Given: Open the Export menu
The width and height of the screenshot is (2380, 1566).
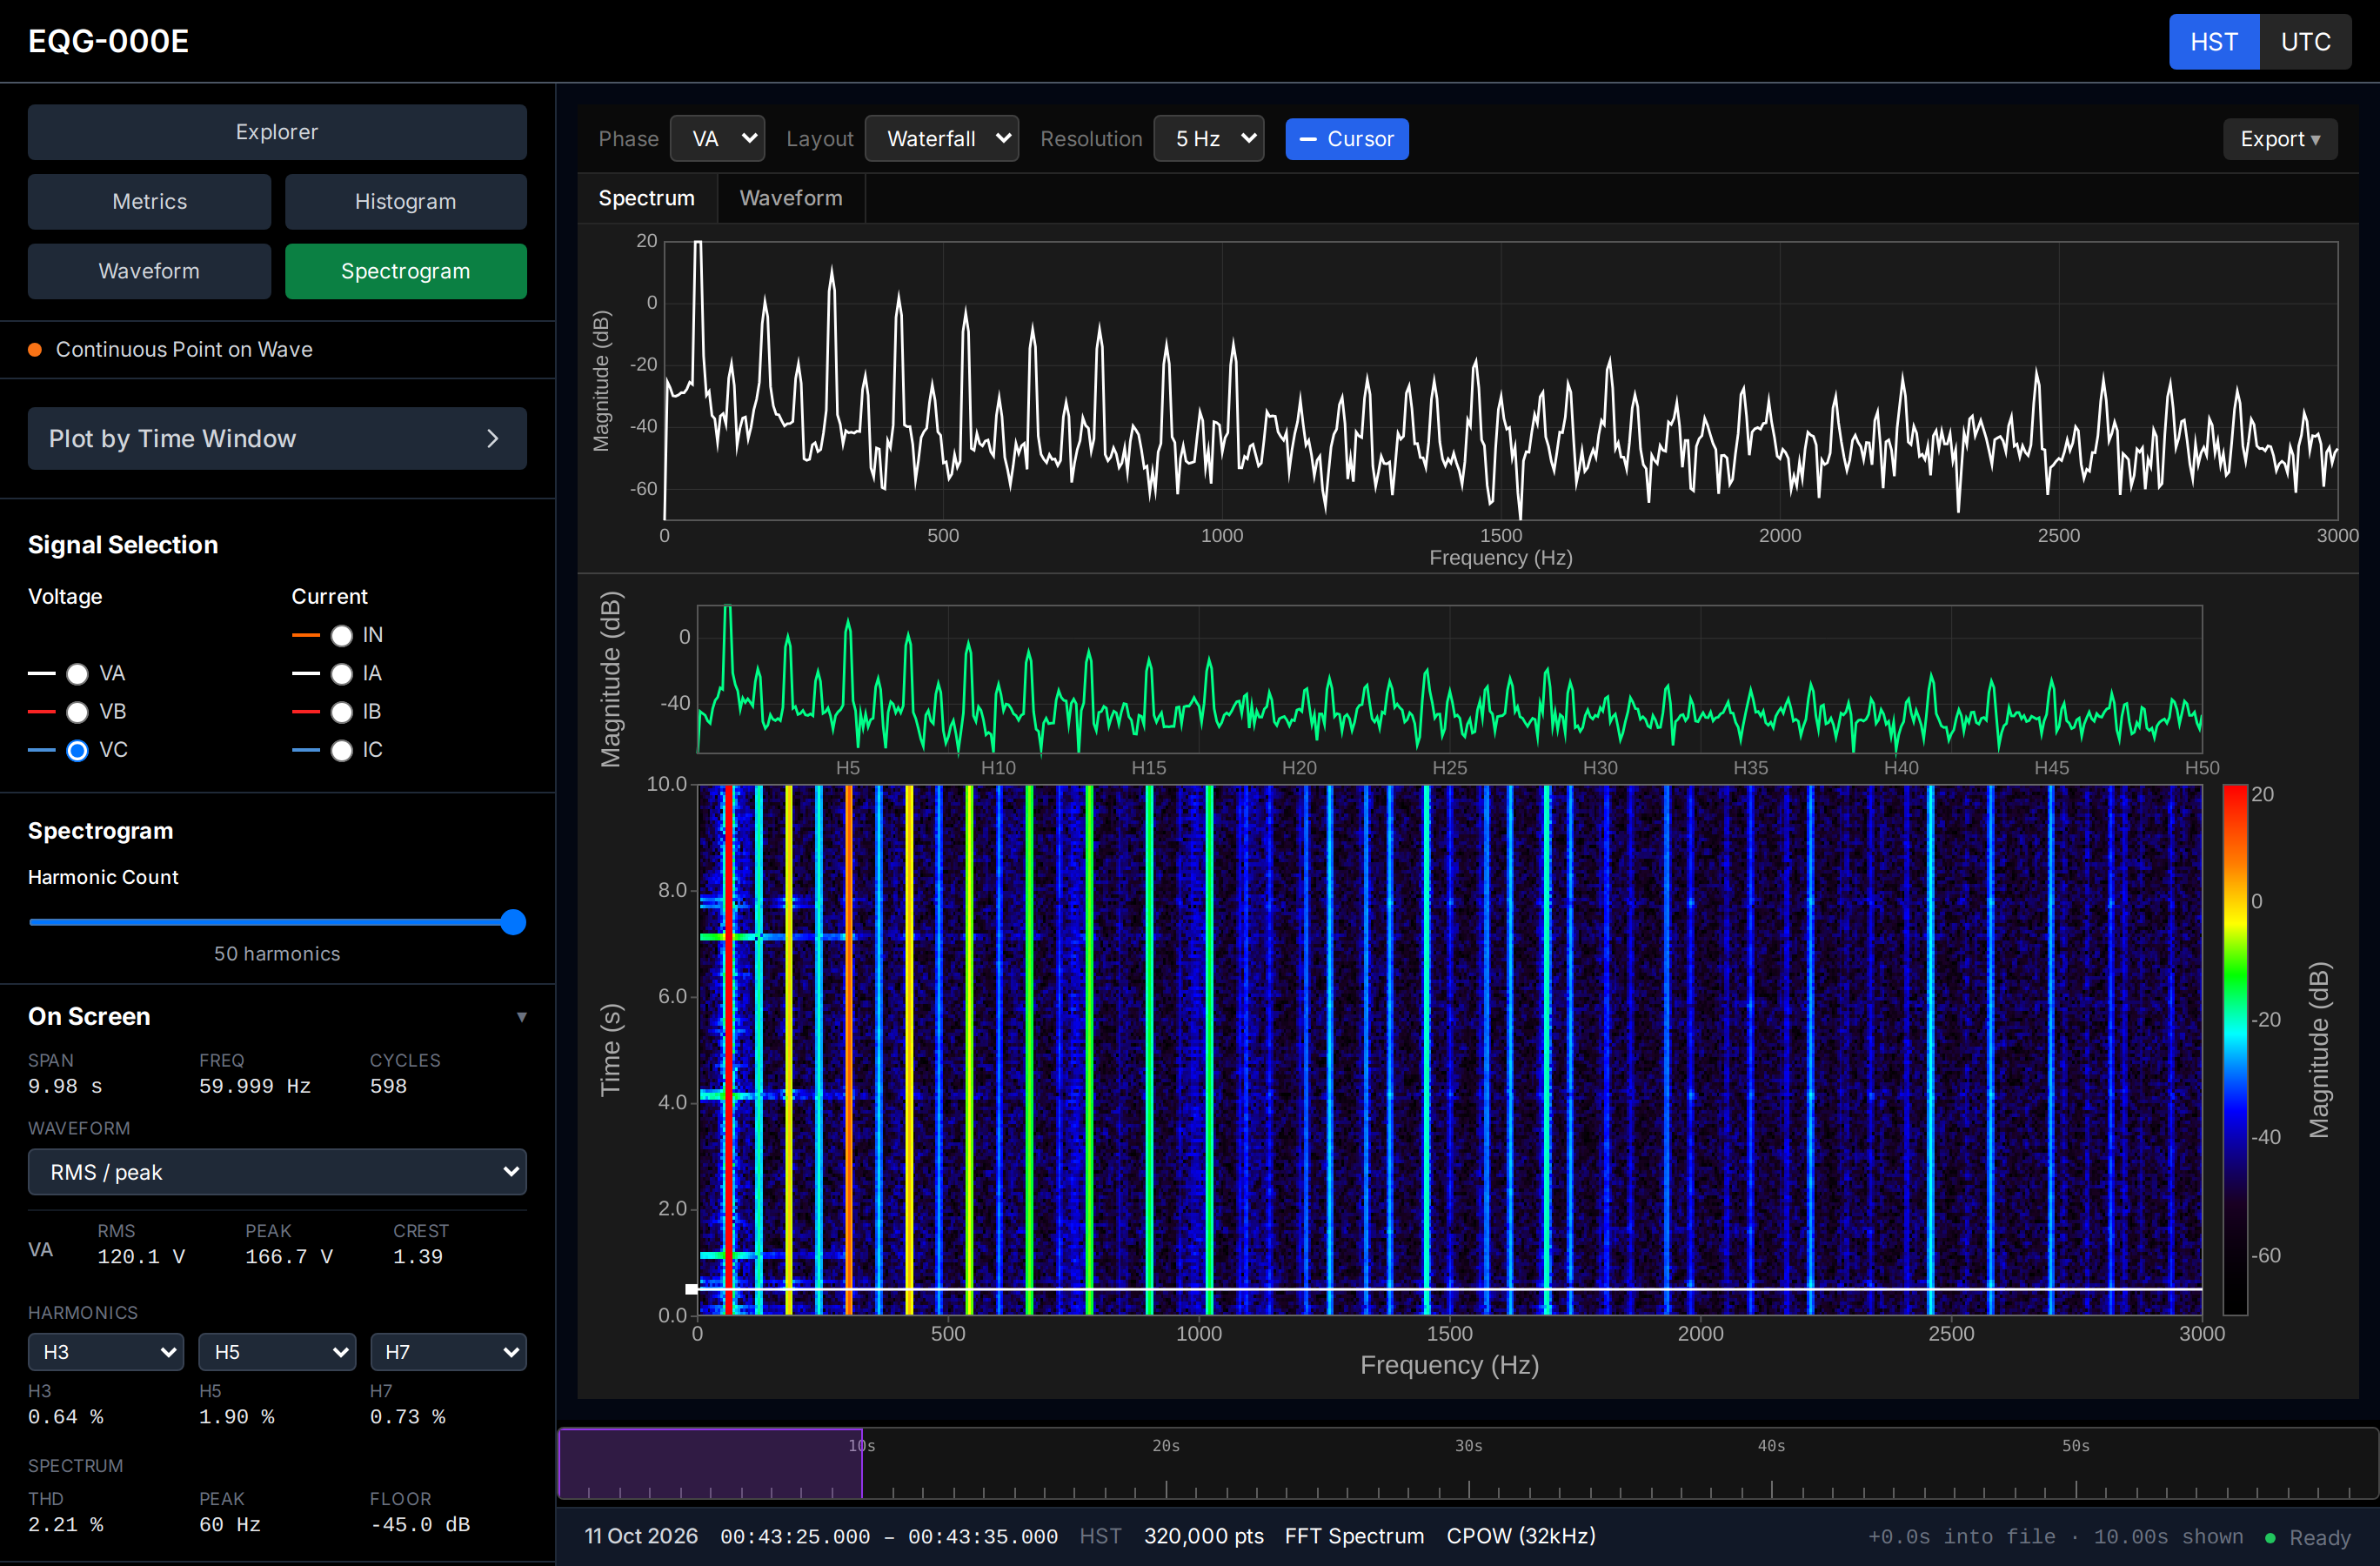Looking at the screenshot, I should (2279, 139).
